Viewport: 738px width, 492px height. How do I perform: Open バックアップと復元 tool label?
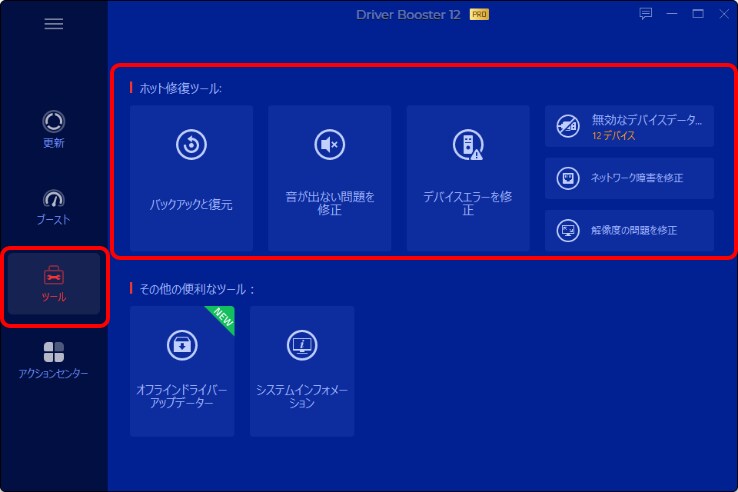point(191,204)
